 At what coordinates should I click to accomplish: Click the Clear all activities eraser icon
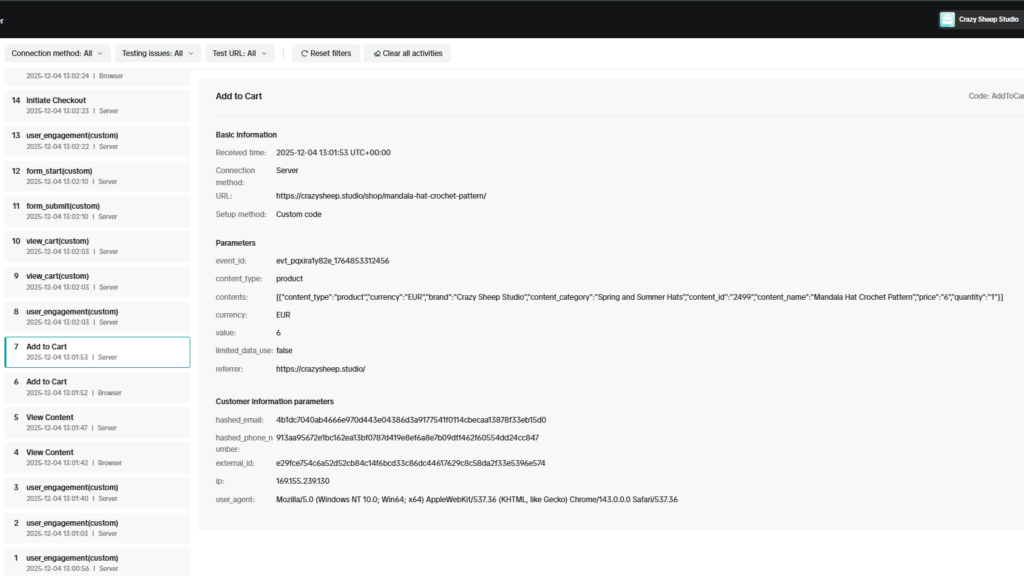[x=377, y=53]
